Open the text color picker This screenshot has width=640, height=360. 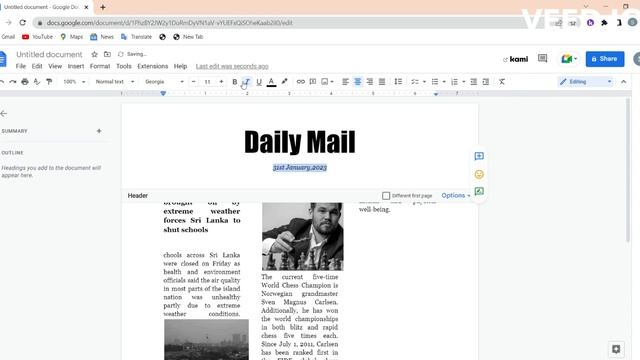[x=271, y=82]
